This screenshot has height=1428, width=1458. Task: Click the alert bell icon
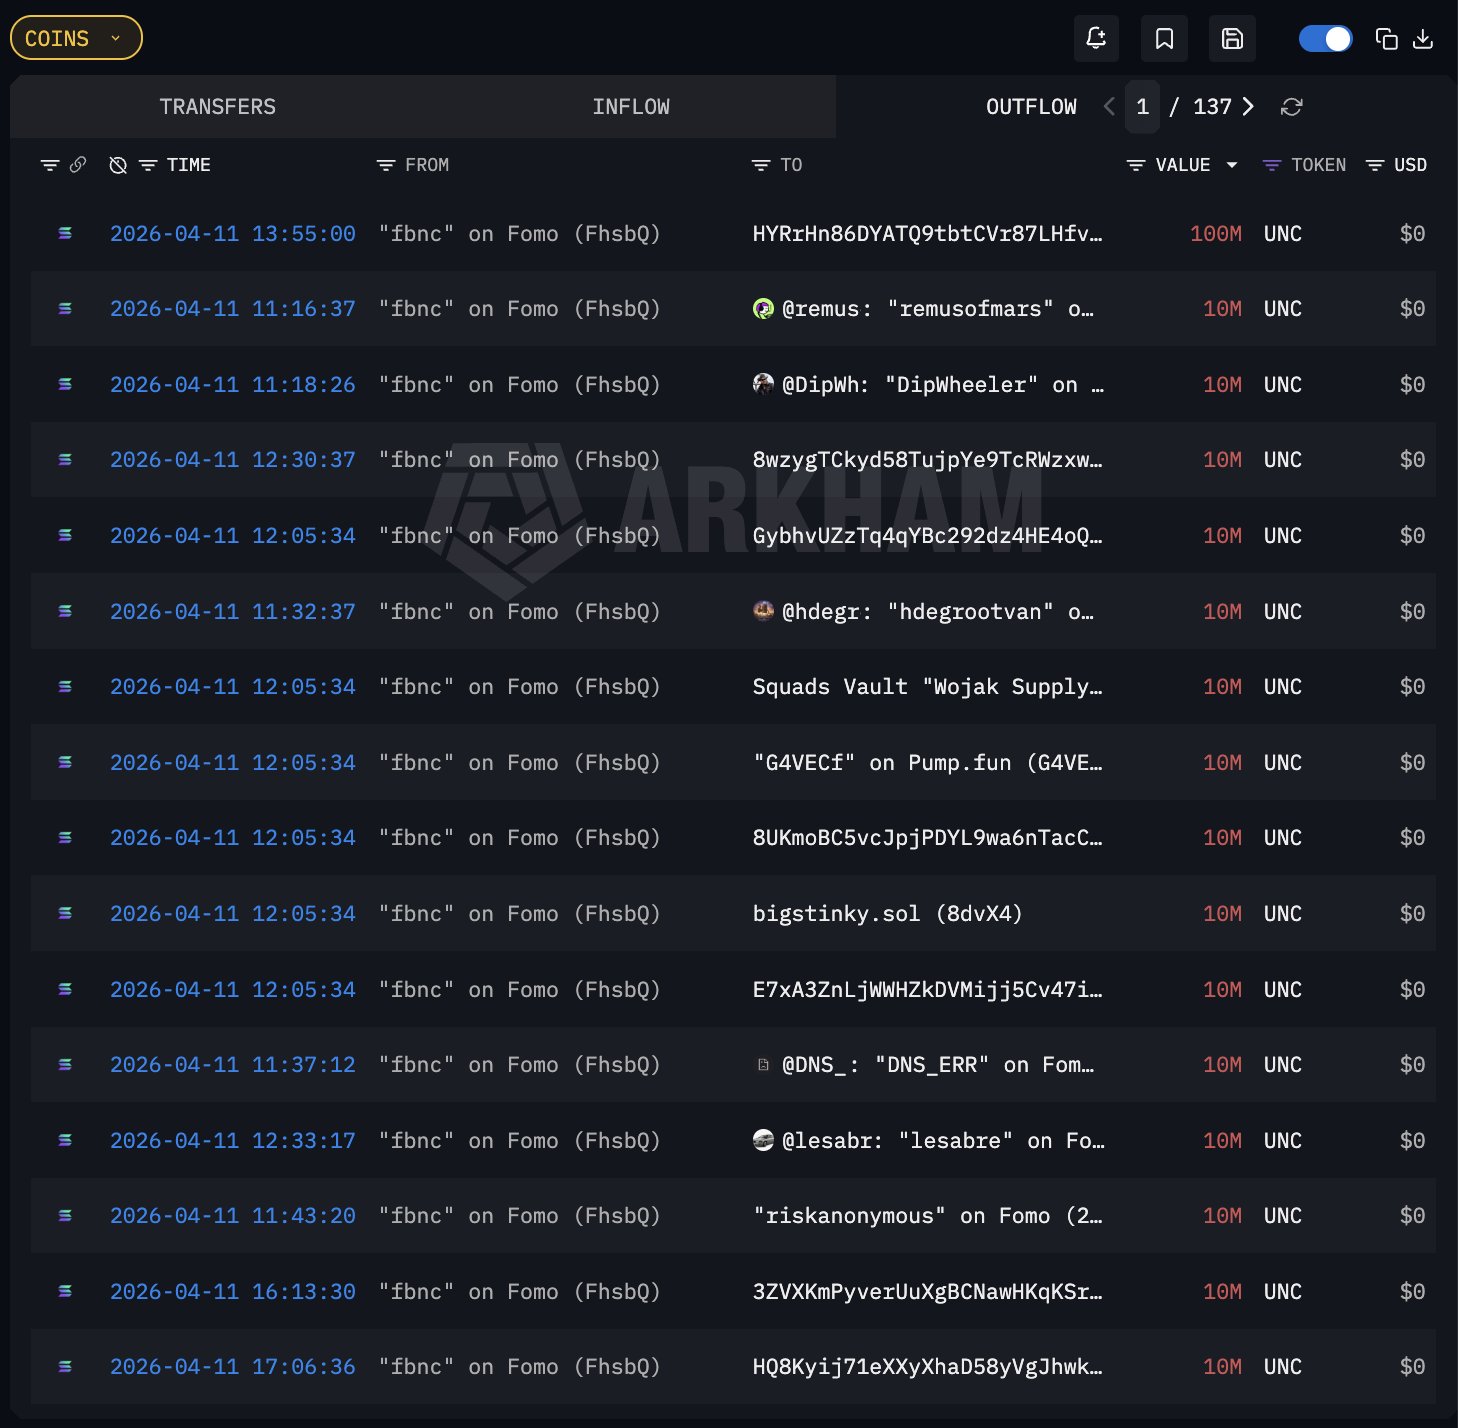pos(1096,39)
